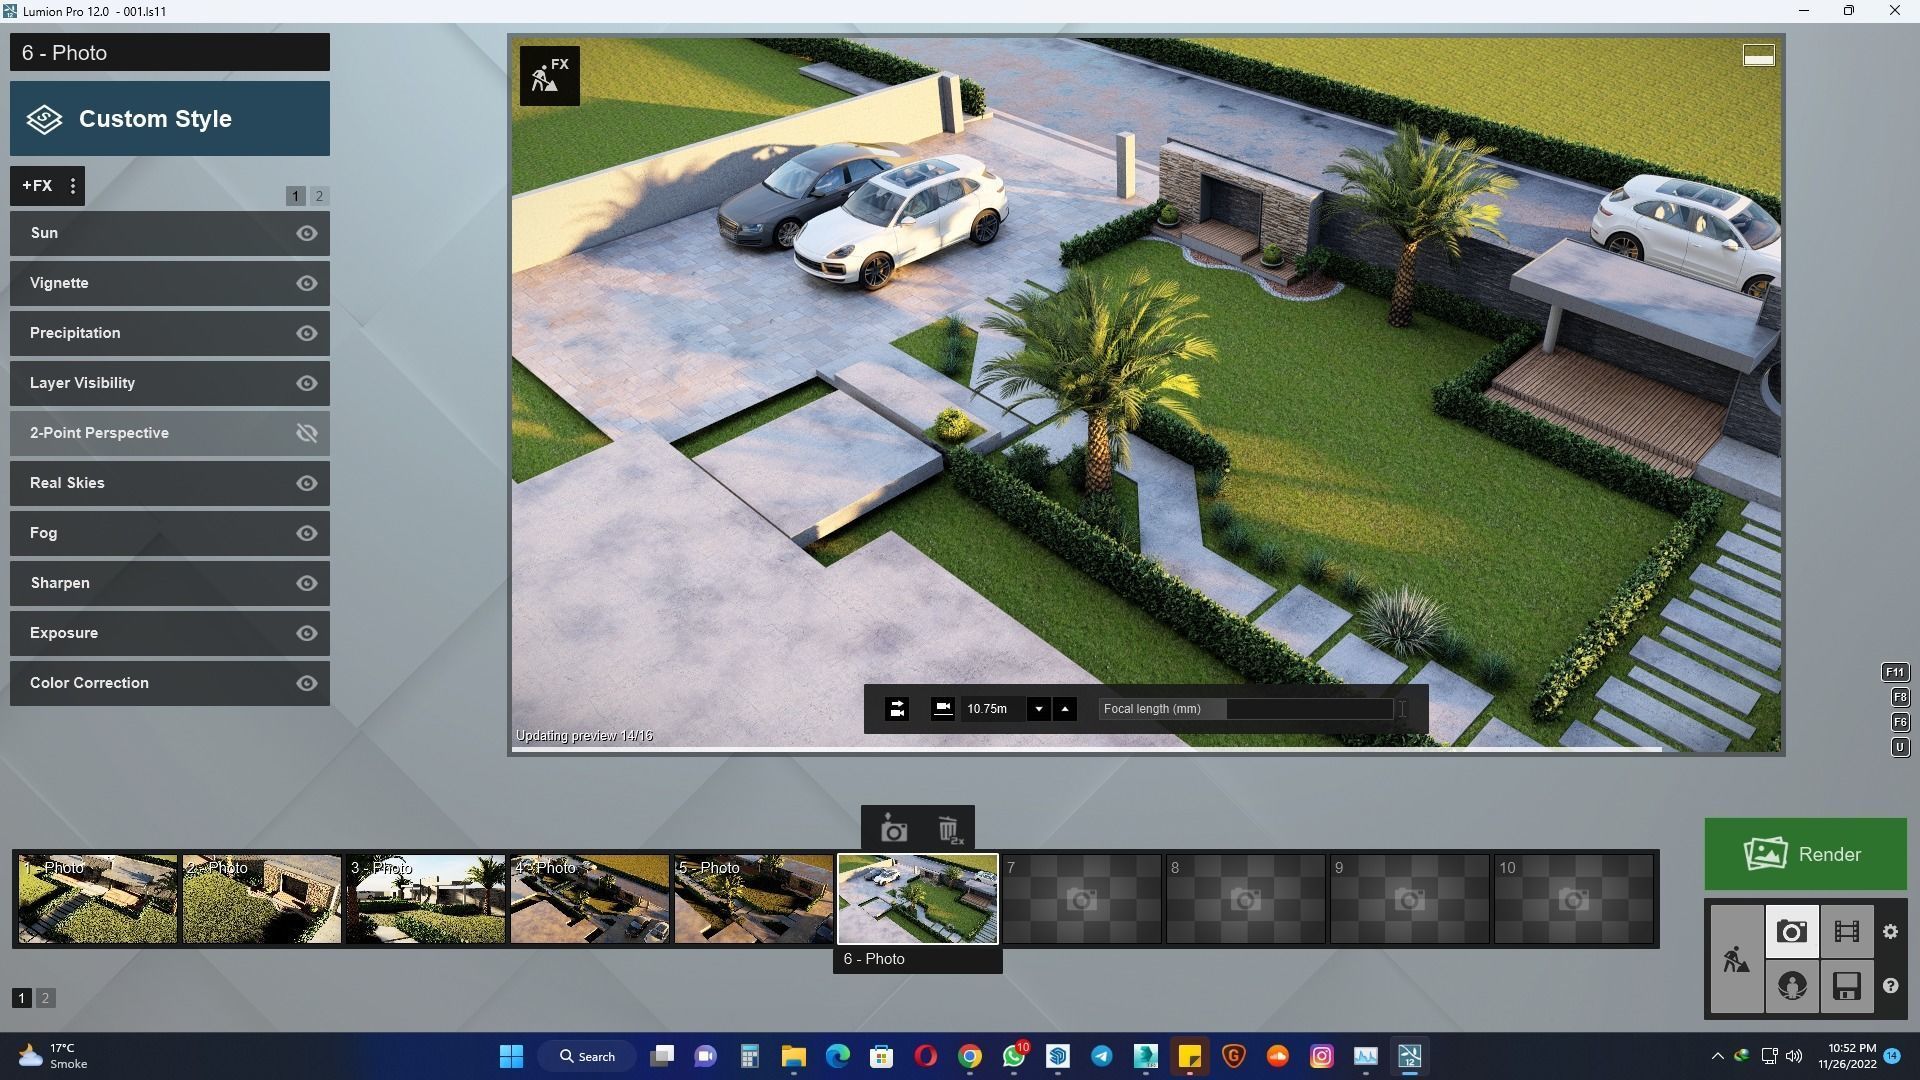Open photo set page 2 tab
Screen dimensions: 1920x1080
pyautogui.click(x=45, y=997)
